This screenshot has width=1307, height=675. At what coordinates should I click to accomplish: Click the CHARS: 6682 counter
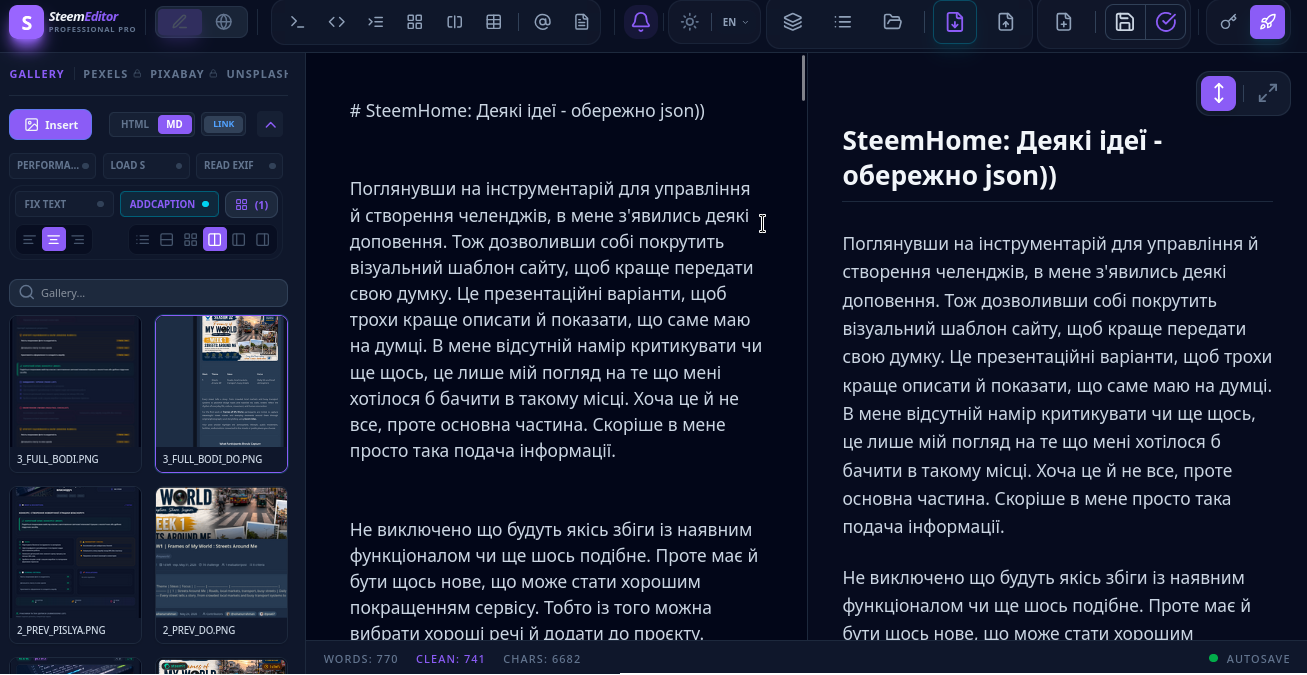pyautogui.click(x=542, y=659)
